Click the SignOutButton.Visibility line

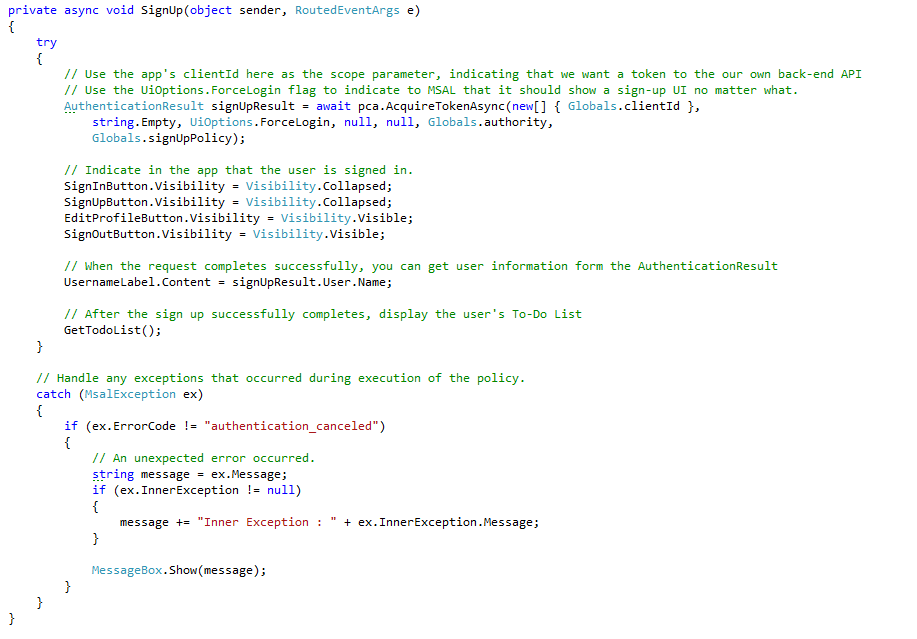(x=225, y=234)
